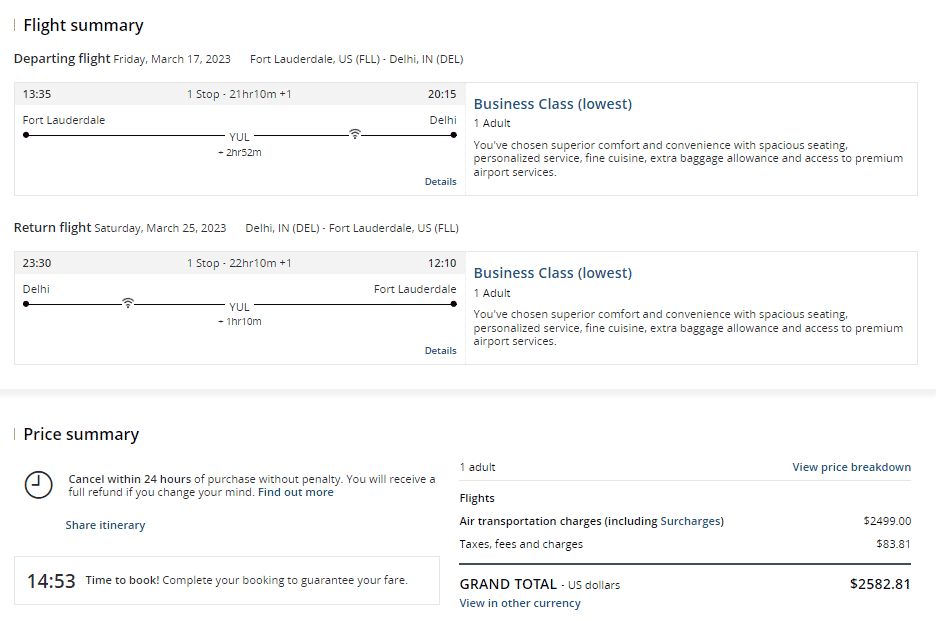Select View in other currency
Screen dimensions: 936x621
click(x=519, y=603)
